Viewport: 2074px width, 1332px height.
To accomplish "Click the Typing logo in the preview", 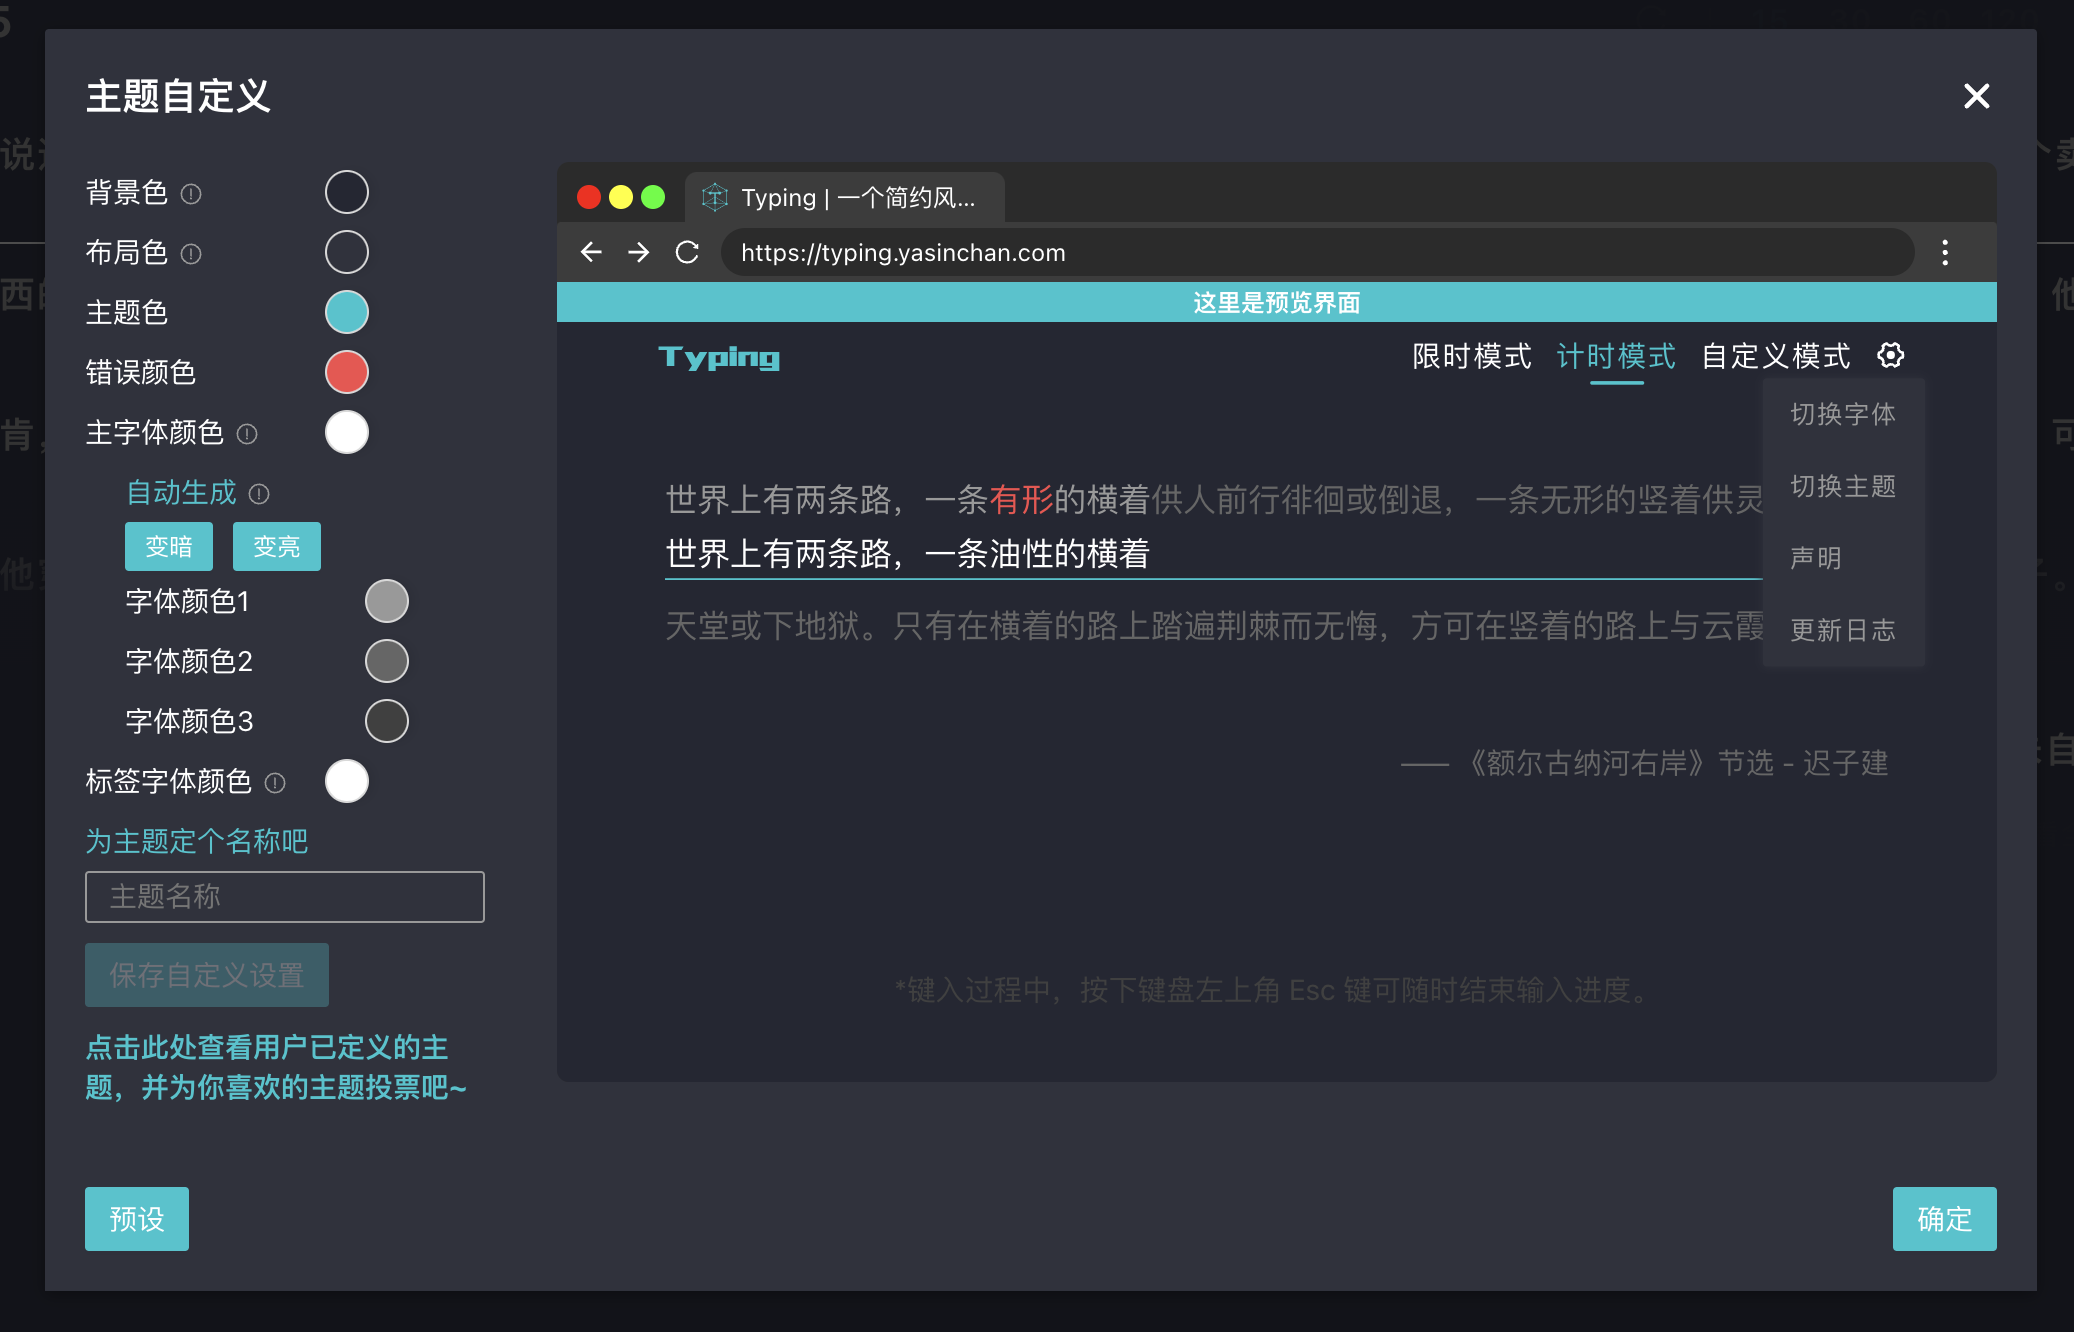I will pos(718,357).
